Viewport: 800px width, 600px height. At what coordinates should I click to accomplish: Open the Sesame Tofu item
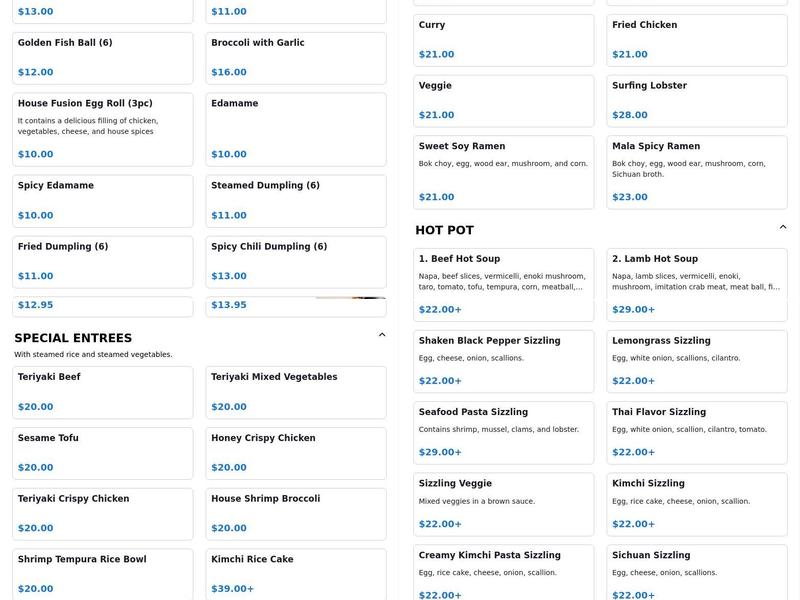point(100,451)
